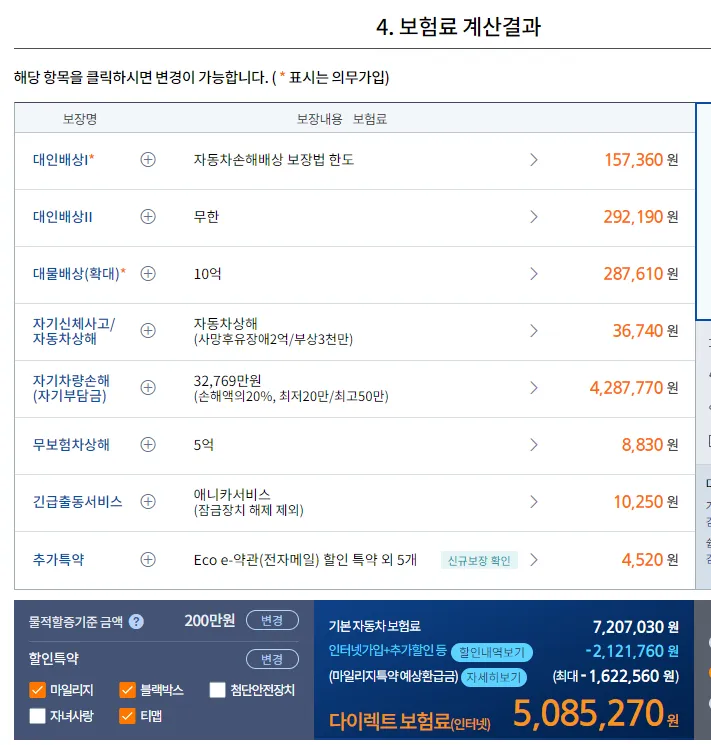Uncheck the 마일리지 discount checkbox
Image resolution: width=711 pixels, height=745 pixels.
[x=37, y=690]
